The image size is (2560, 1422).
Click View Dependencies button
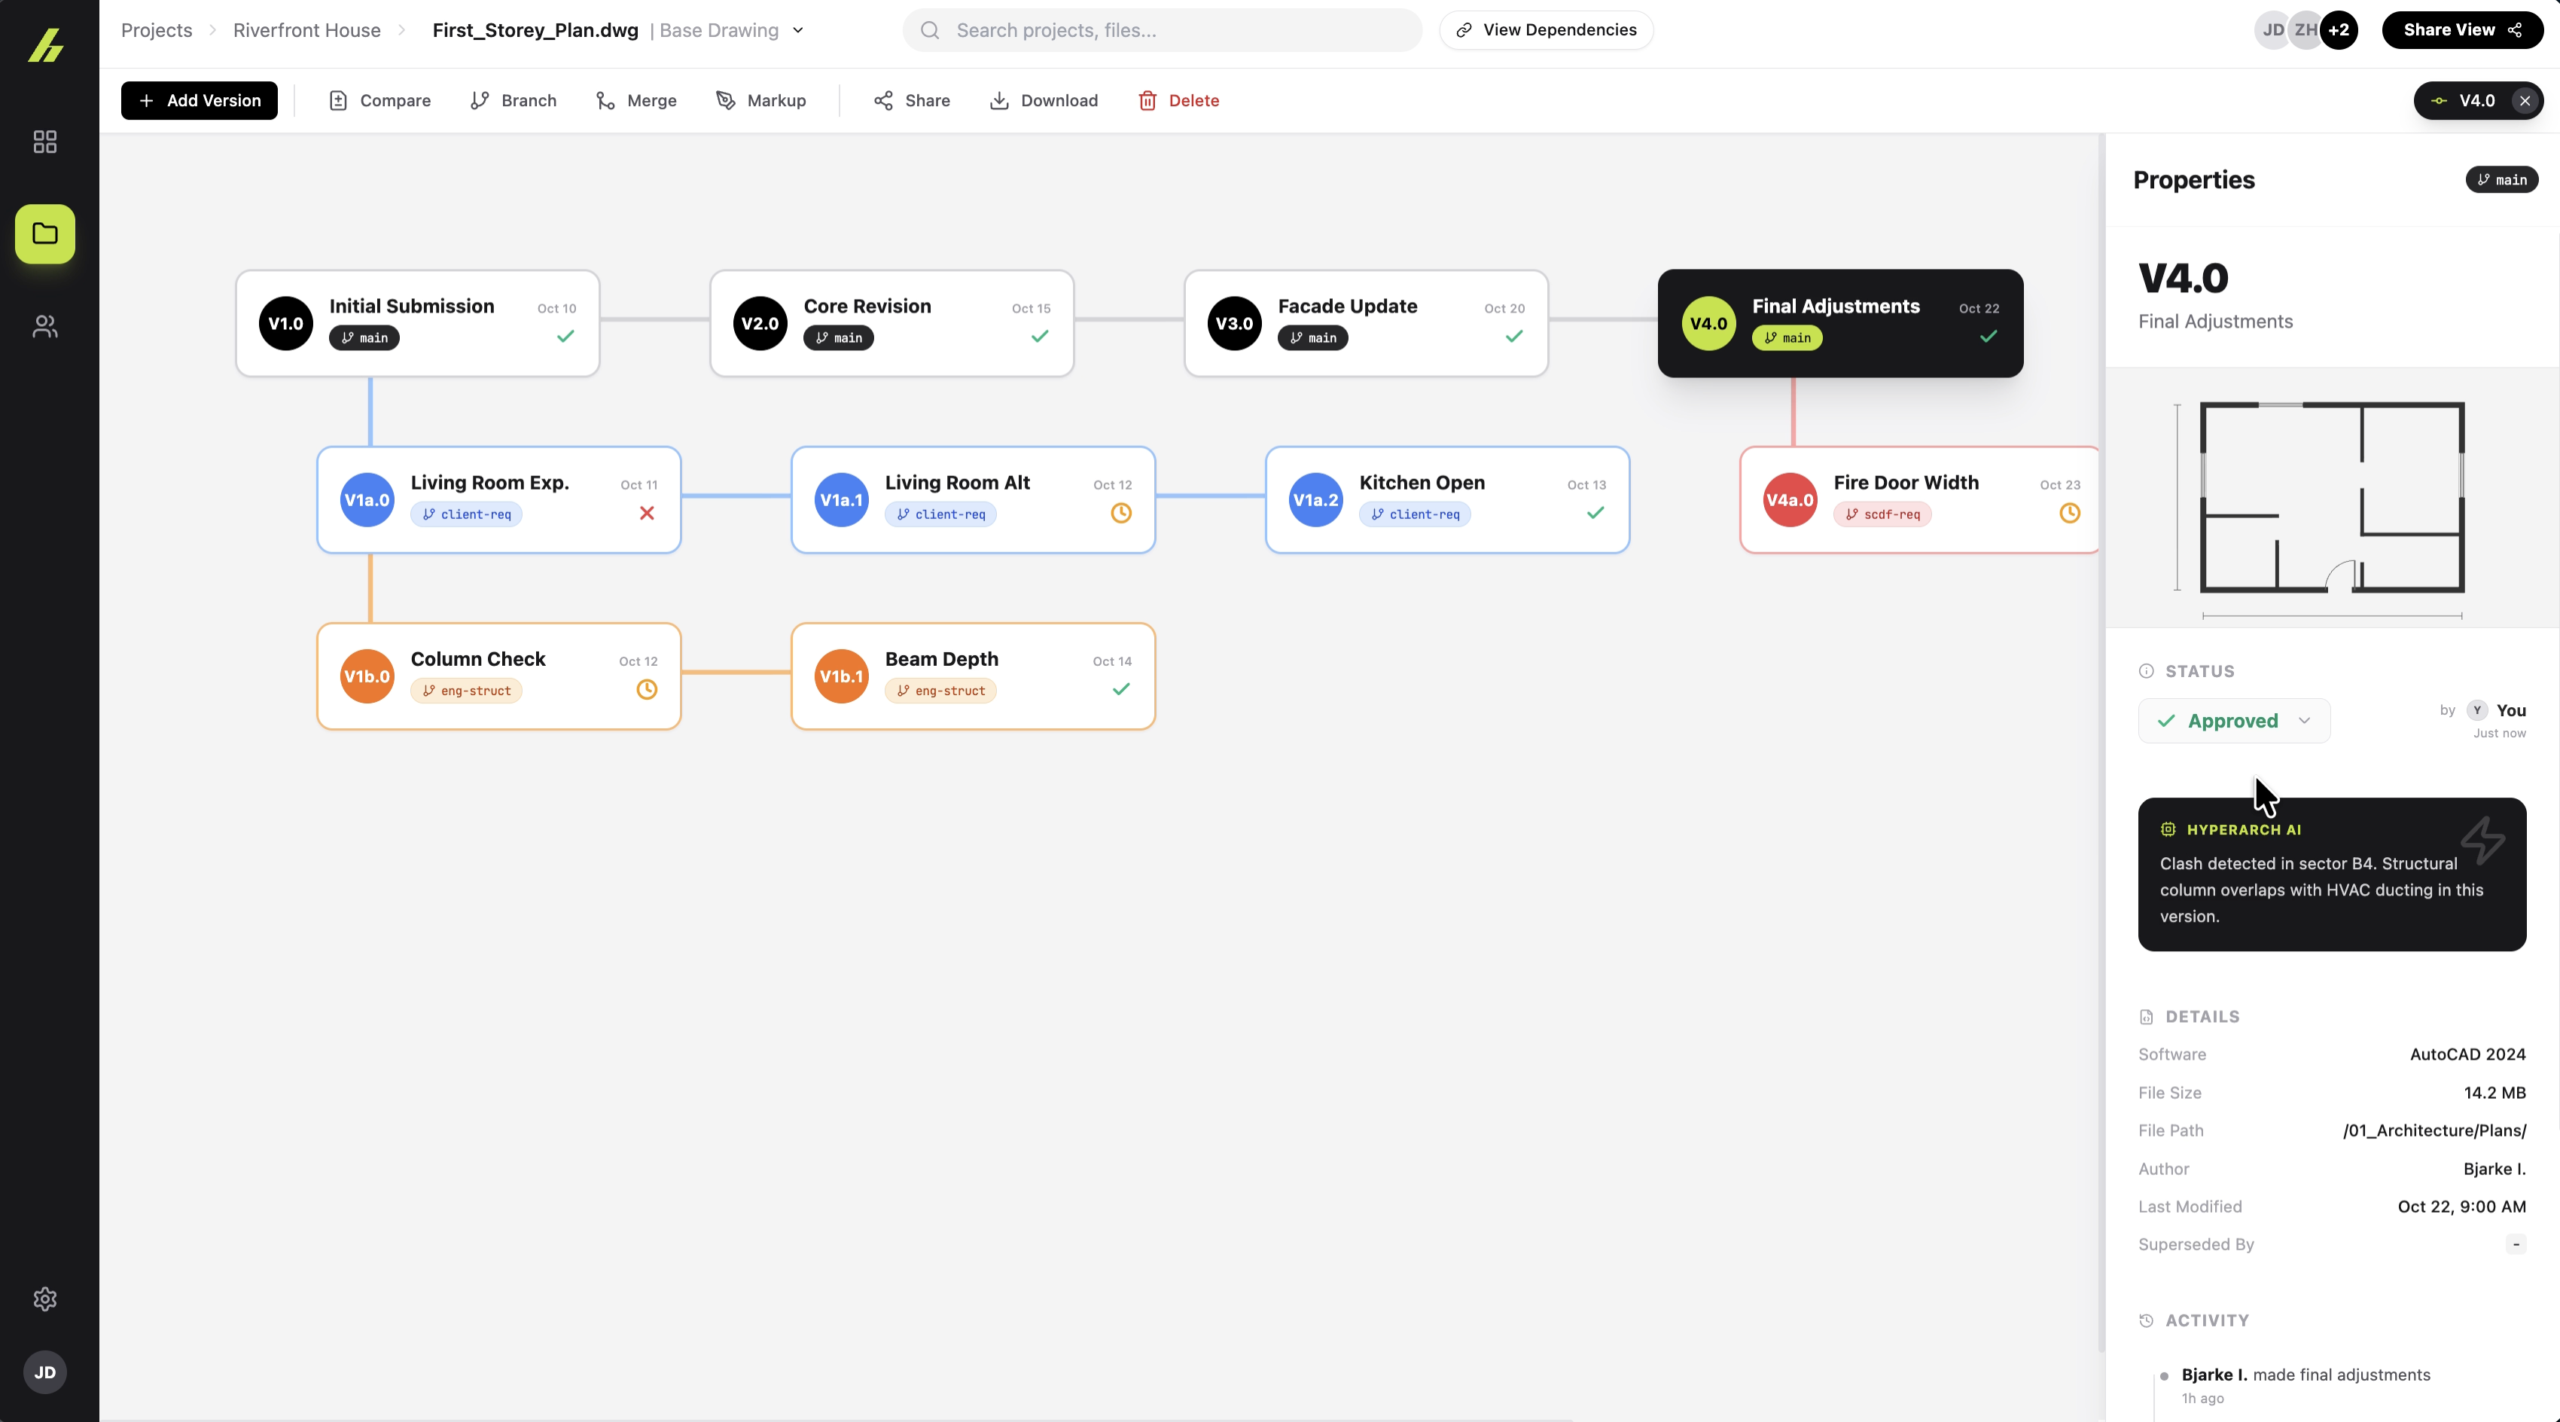coord(1546,30)
